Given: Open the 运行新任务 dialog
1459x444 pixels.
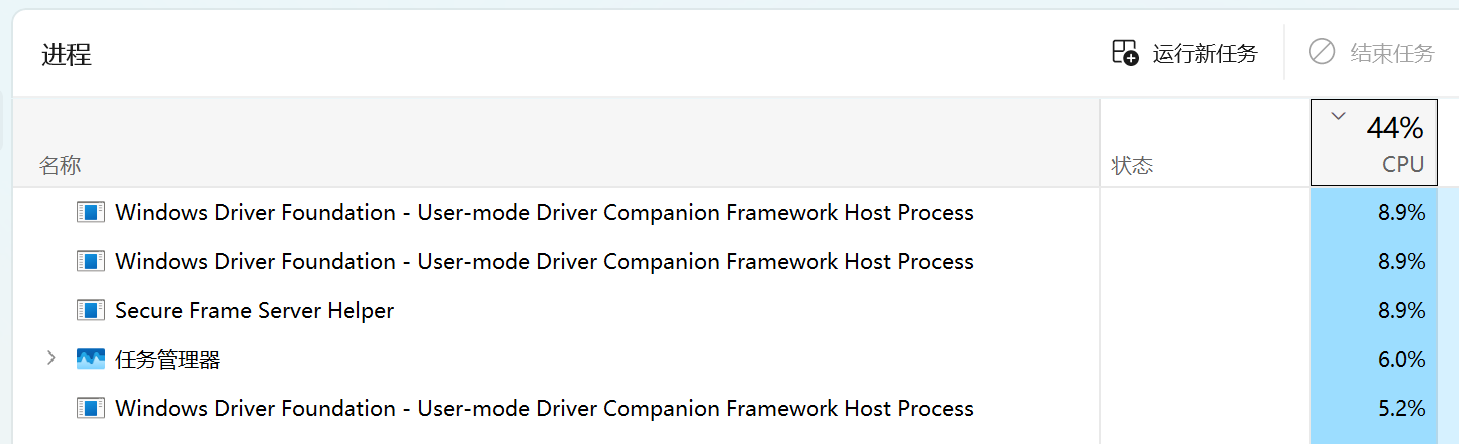Looking at the screenshot, I should [x=1185, y=53].
